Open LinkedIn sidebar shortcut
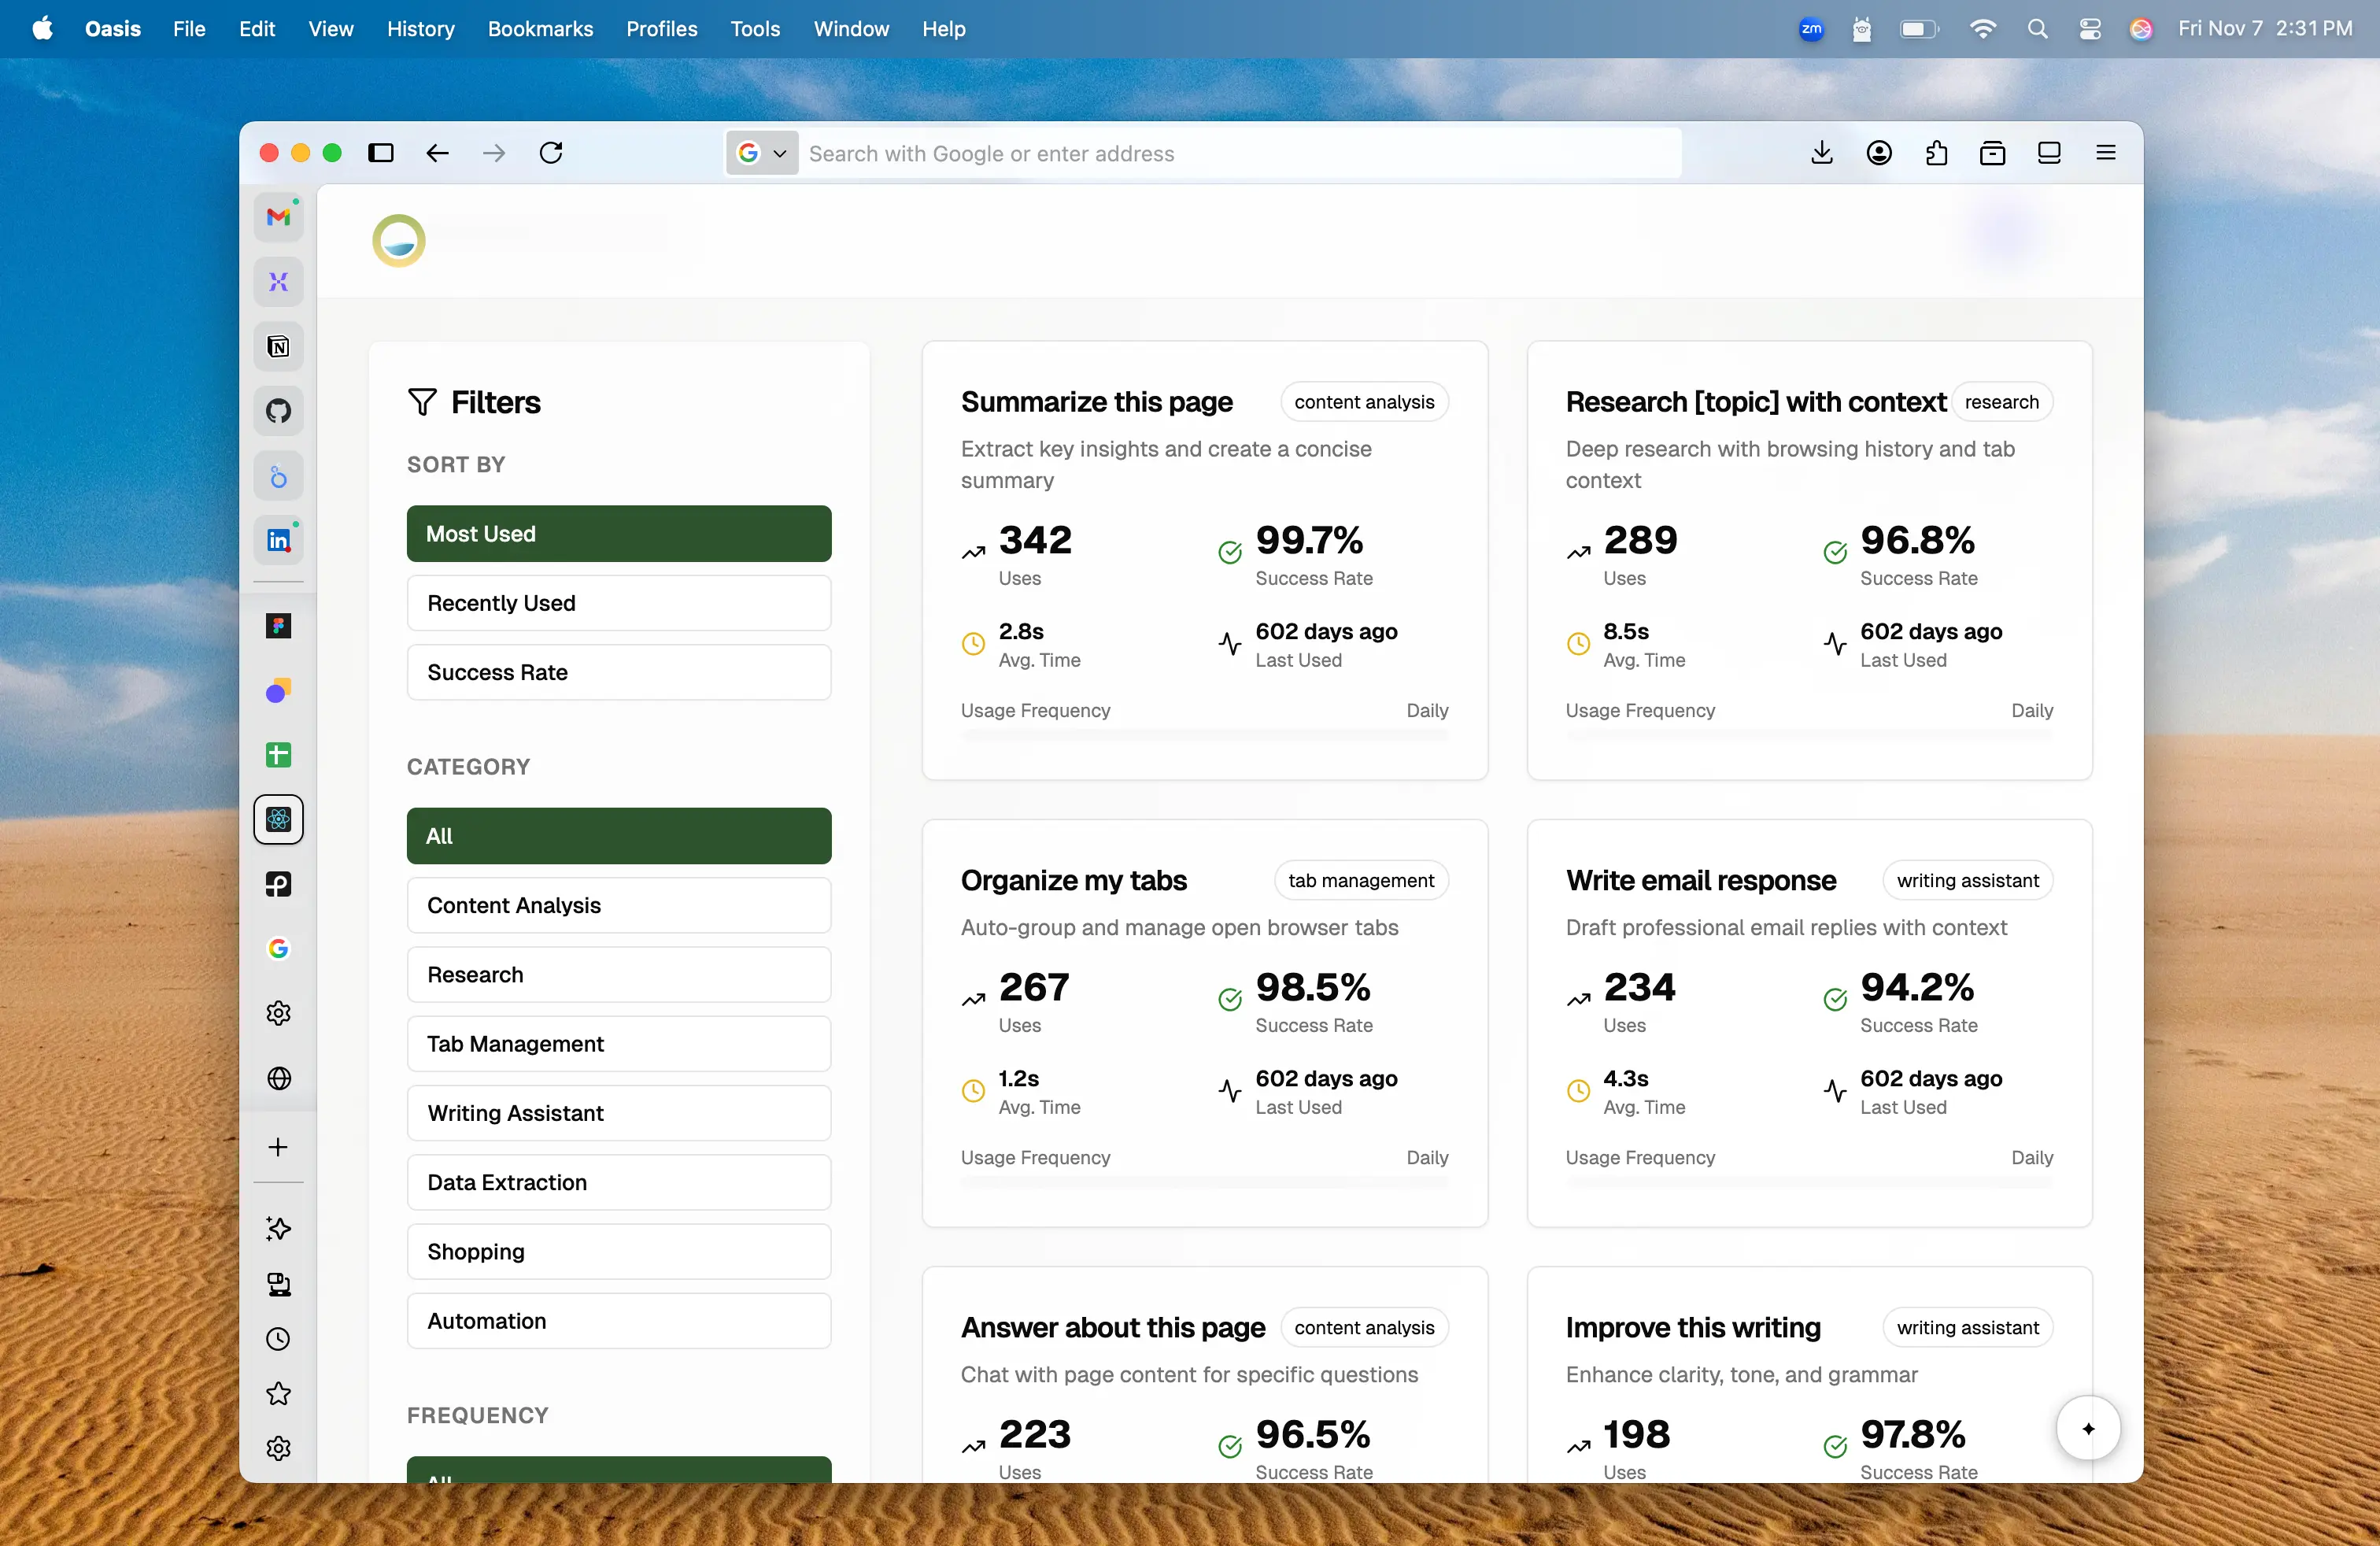This screenshot has width=2380, height=1546. point(278,541)
